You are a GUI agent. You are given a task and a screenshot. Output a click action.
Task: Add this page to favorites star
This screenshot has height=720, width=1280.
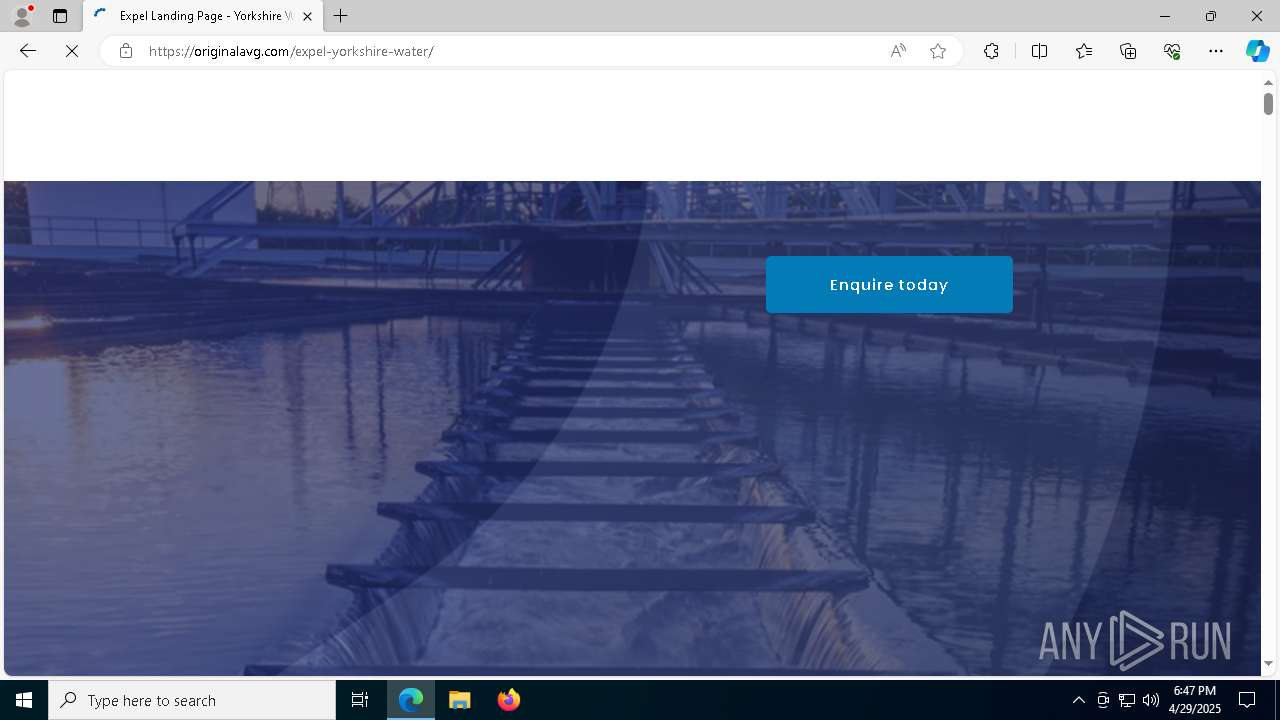pos(938,51)
